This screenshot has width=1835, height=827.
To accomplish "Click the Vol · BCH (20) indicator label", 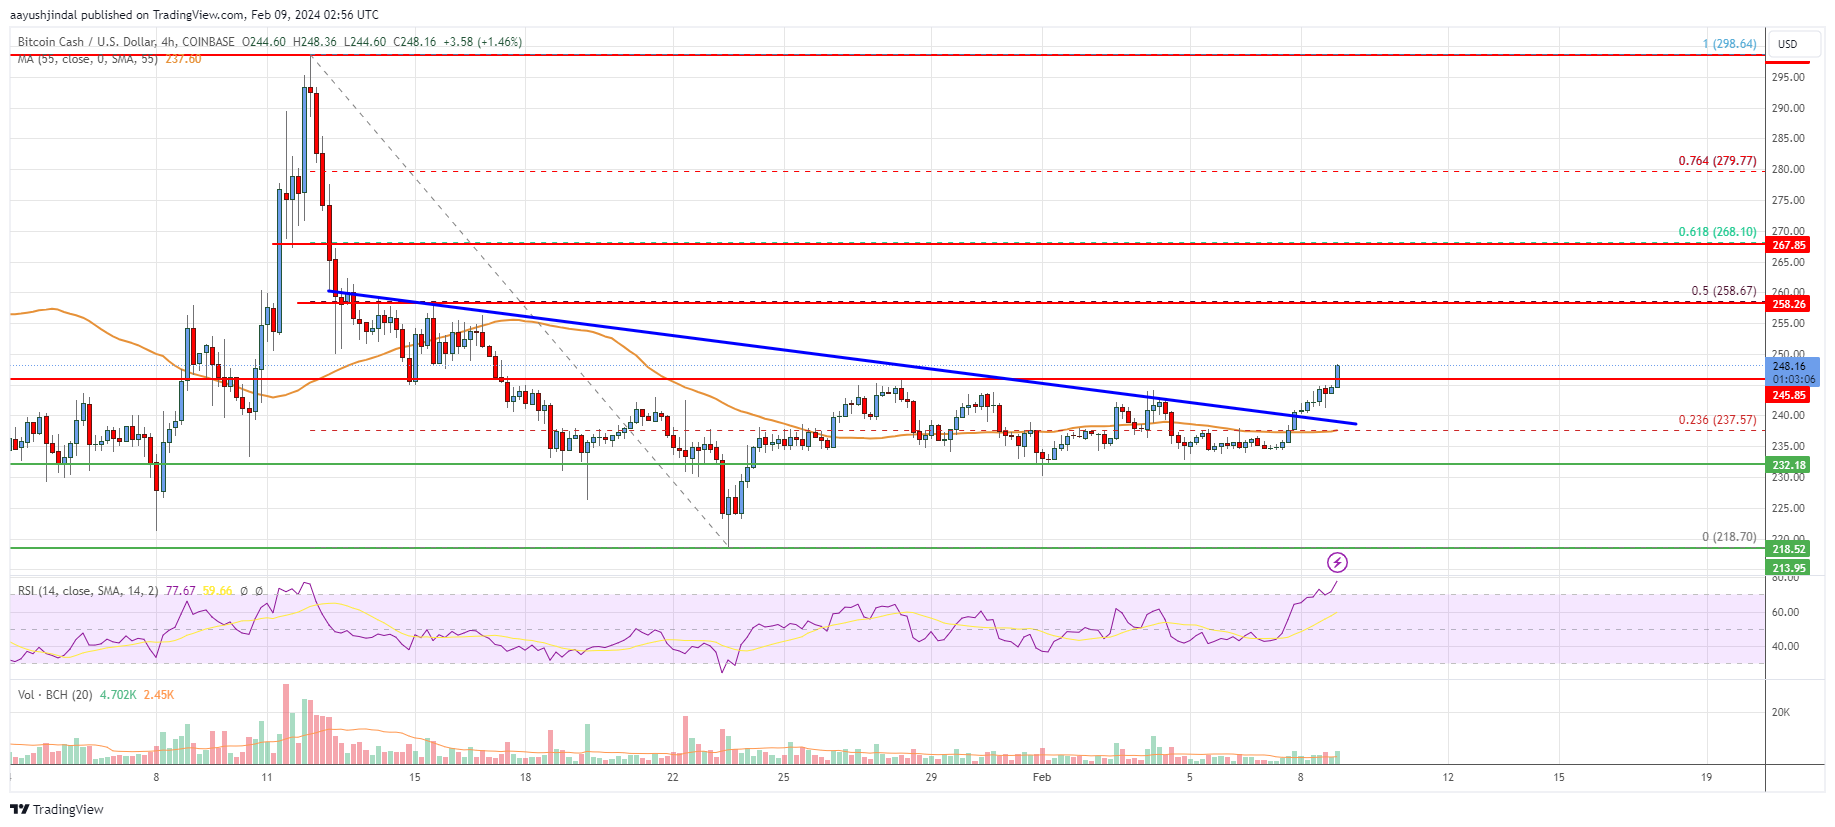I will click(55, 694).
